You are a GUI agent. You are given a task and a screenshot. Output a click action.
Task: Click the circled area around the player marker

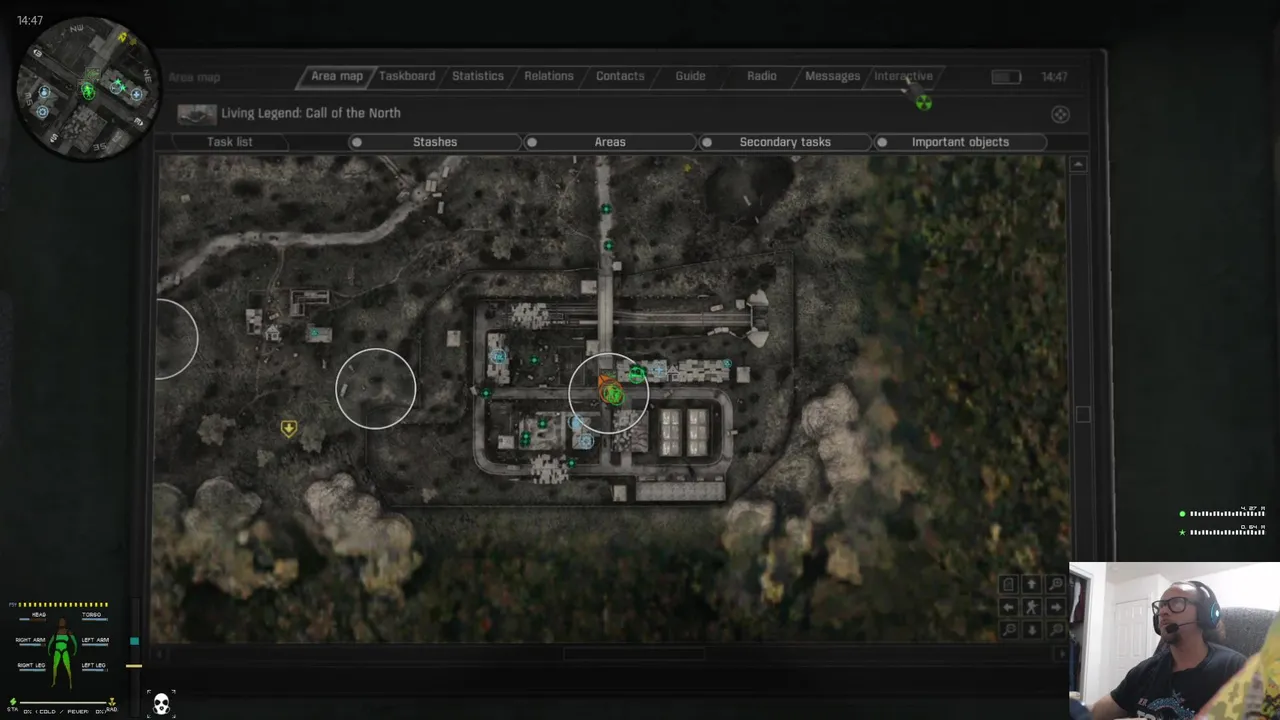click(609, 393)
